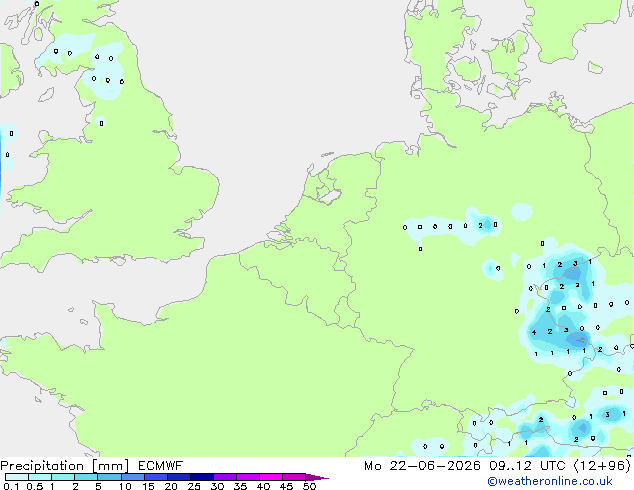Click the above-50 arrow tip of legend
Viewport: 634px width, 490px height.
[317, 477]
